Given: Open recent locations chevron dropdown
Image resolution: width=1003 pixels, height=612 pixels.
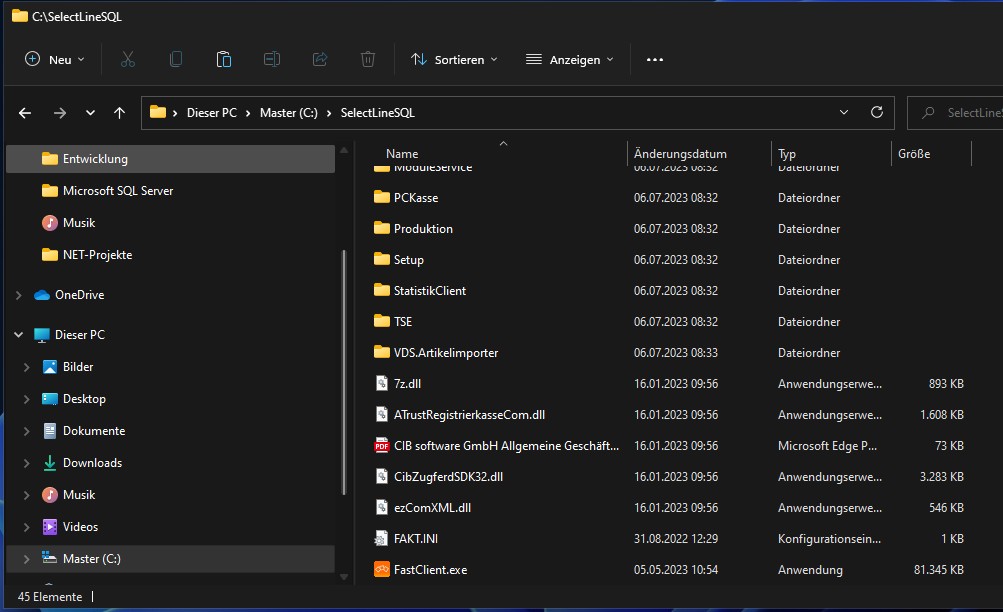Looking at the screenshot, I should click(x=90, y=113).
